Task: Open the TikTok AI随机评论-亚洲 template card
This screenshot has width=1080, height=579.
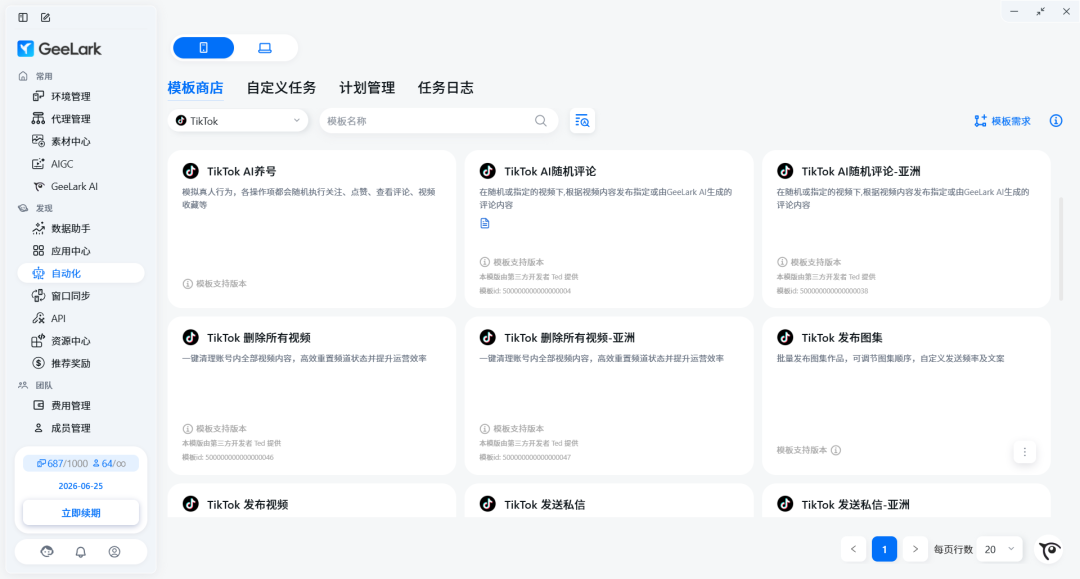Action: pyautogui.click(x=906, y=229)
